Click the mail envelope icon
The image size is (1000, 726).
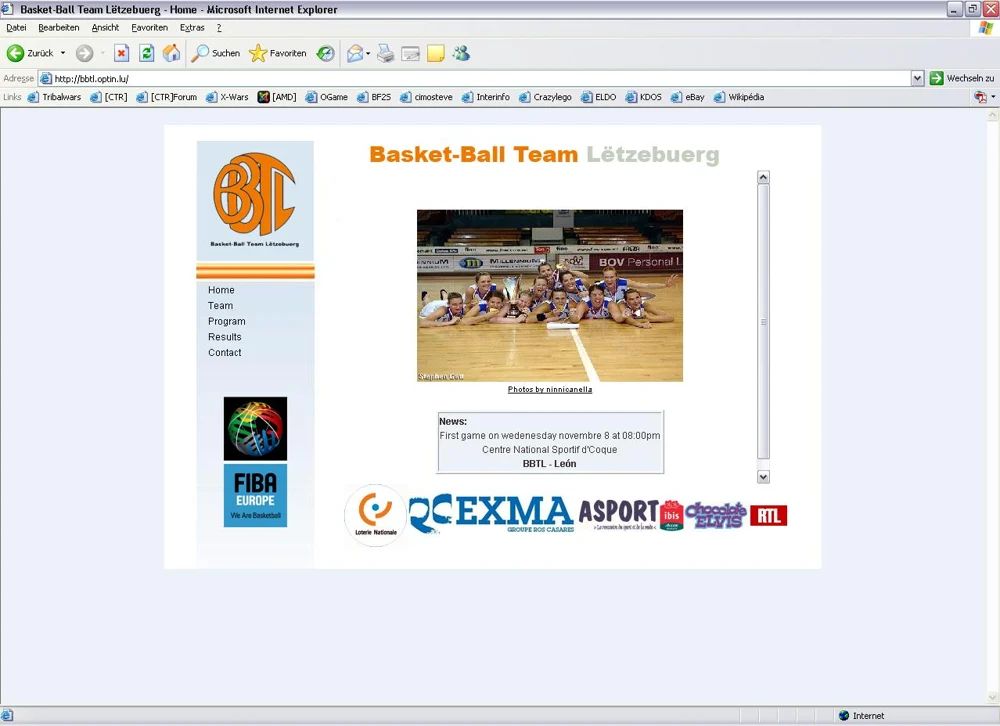[355, 54]
